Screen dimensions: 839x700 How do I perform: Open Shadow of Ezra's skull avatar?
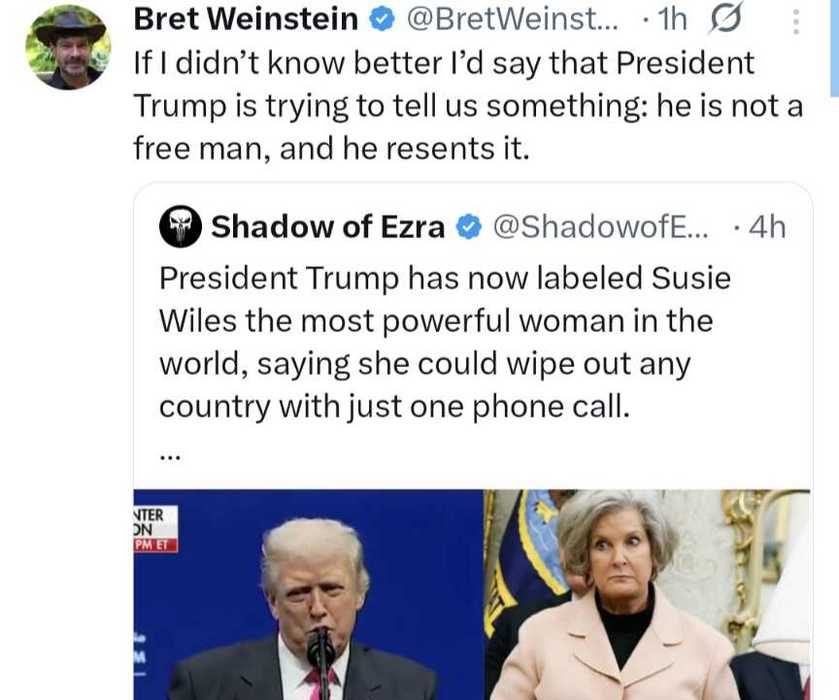[x=180, y=226]
